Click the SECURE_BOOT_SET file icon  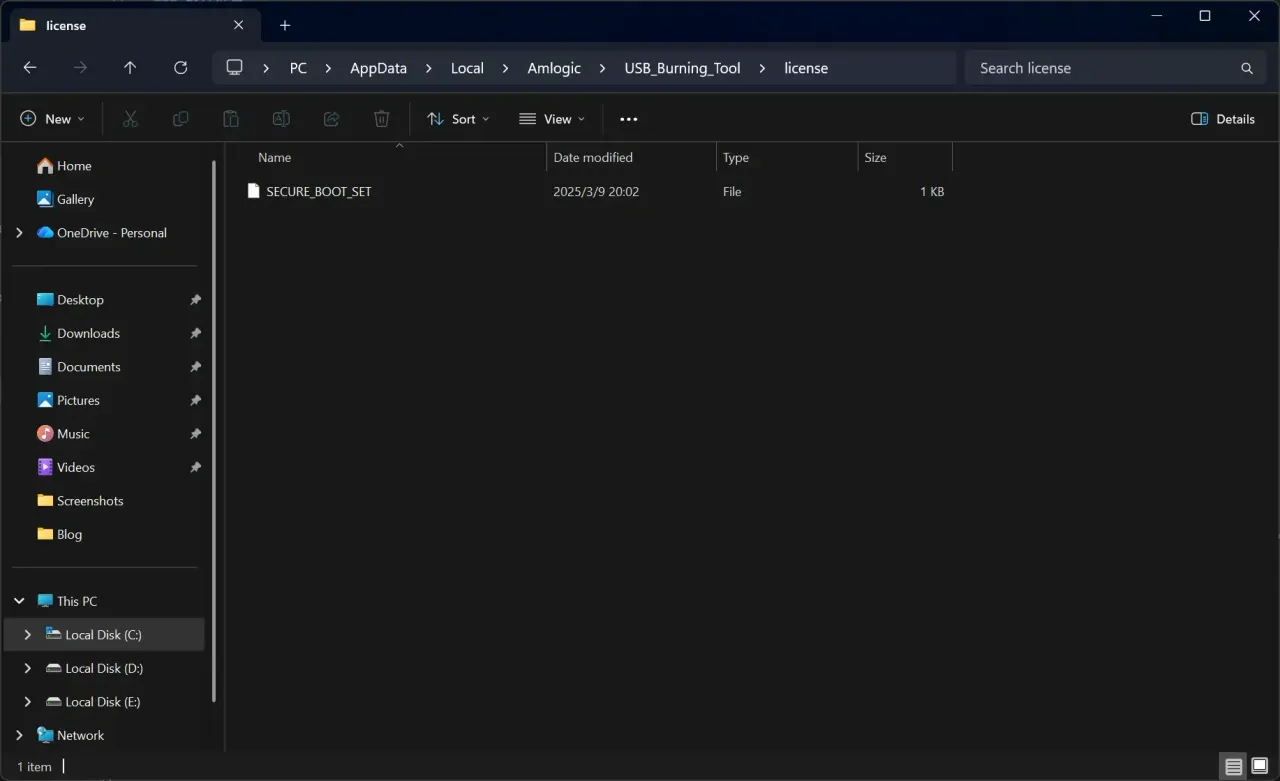point(254,191)
